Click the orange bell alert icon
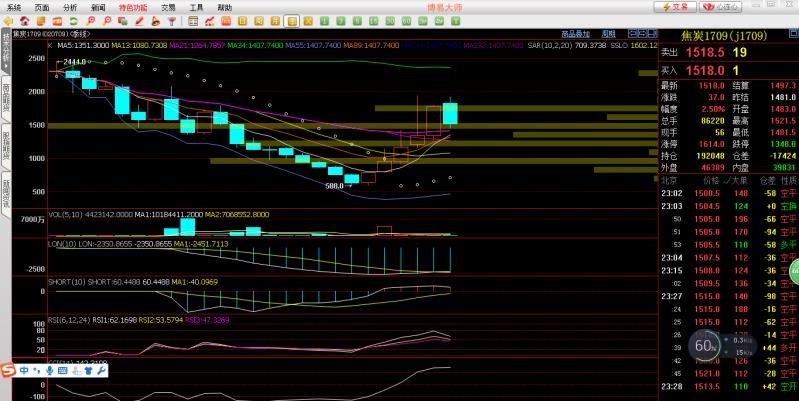Image resolution: width=799 pixels, height=401 pixels. tap(155, 21)
